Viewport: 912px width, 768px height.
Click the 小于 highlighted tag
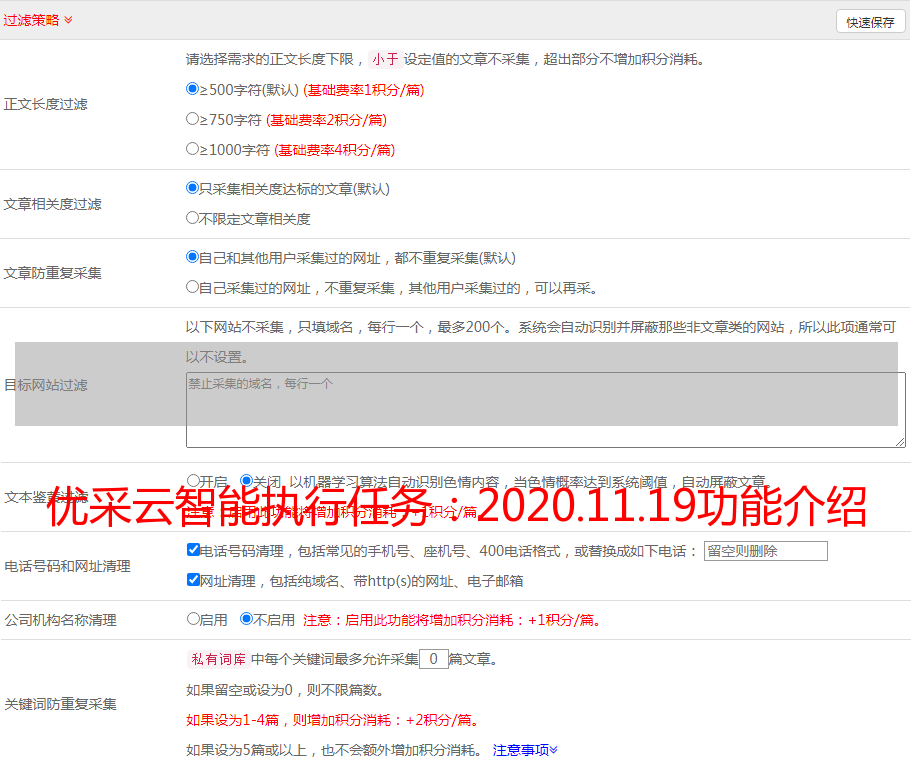pyautogui.click(x=385, y=59)
